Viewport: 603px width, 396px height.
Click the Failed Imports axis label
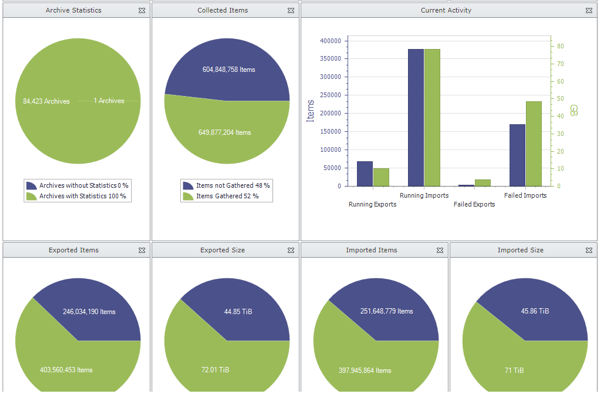click(525, 195)
